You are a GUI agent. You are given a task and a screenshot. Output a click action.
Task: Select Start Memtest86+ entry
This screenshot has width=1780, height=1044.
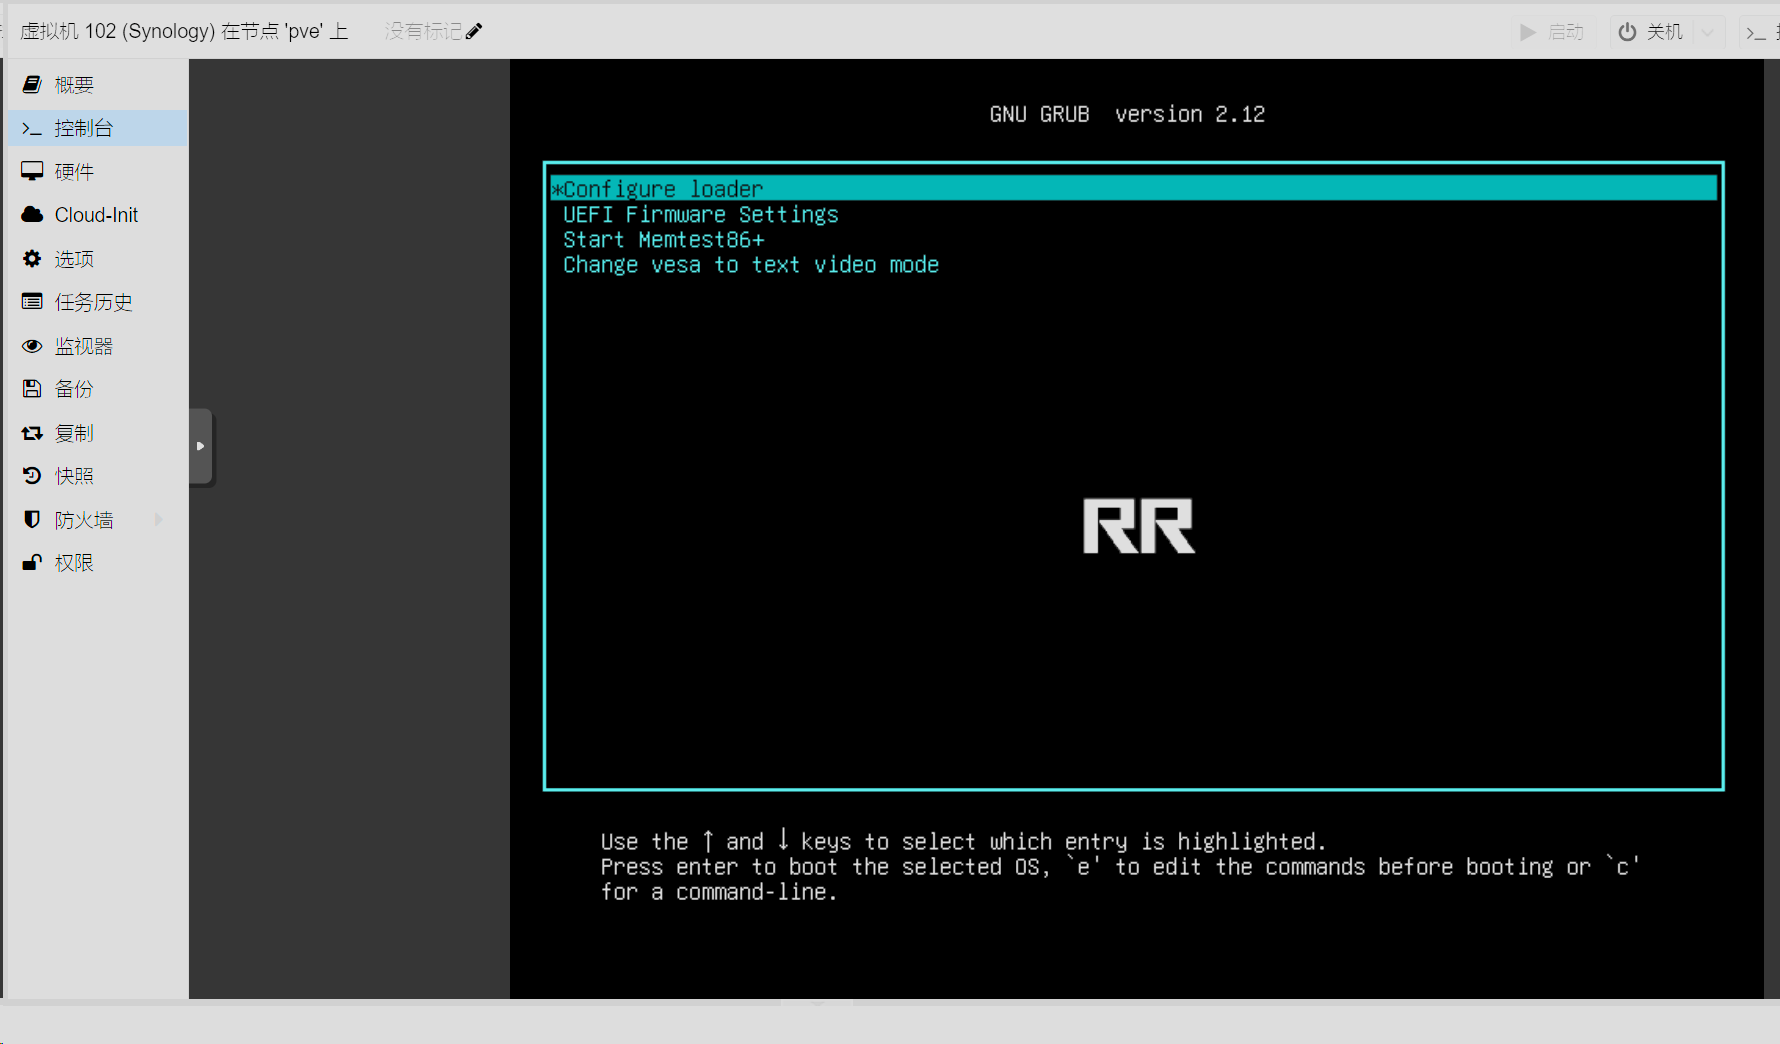click(663, 240)
